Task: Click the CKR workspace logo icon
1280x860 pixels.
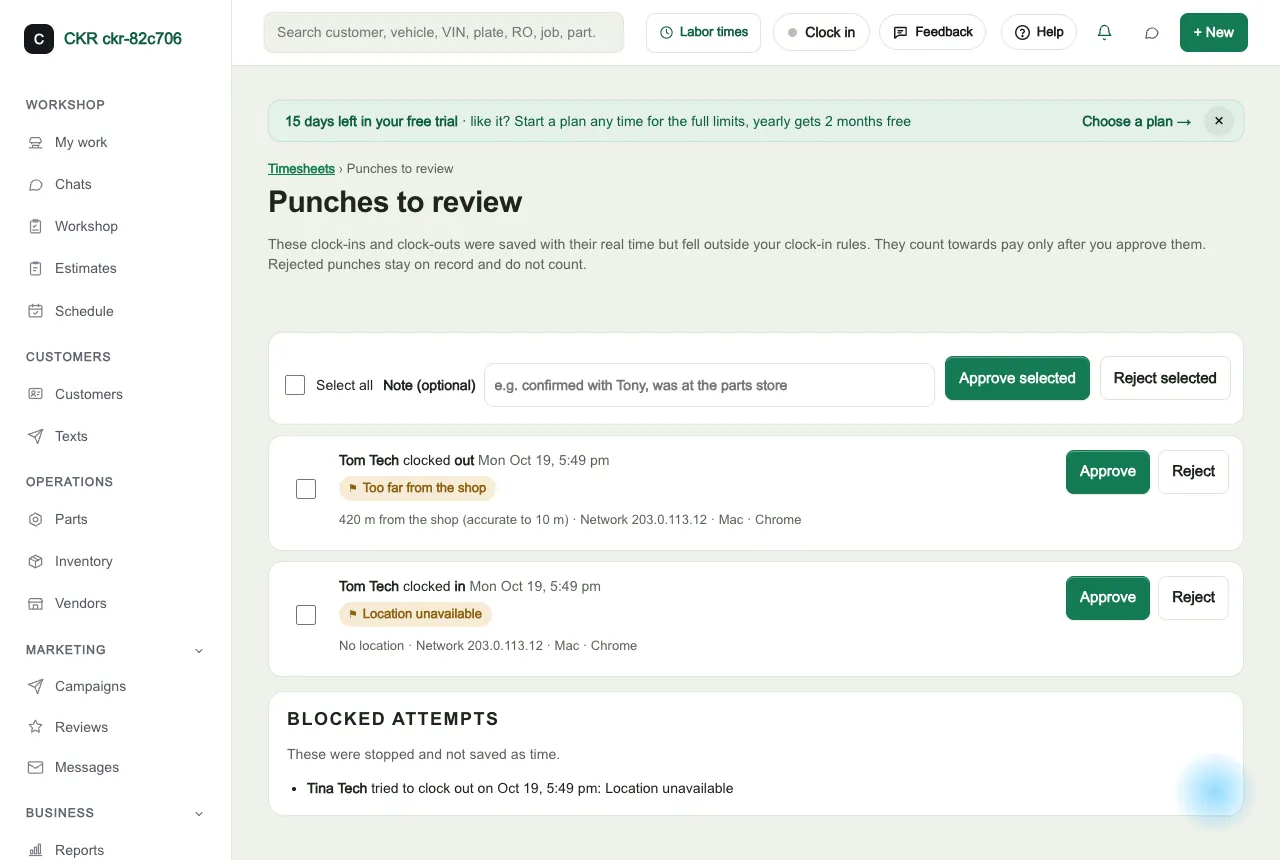Action: 39,39
